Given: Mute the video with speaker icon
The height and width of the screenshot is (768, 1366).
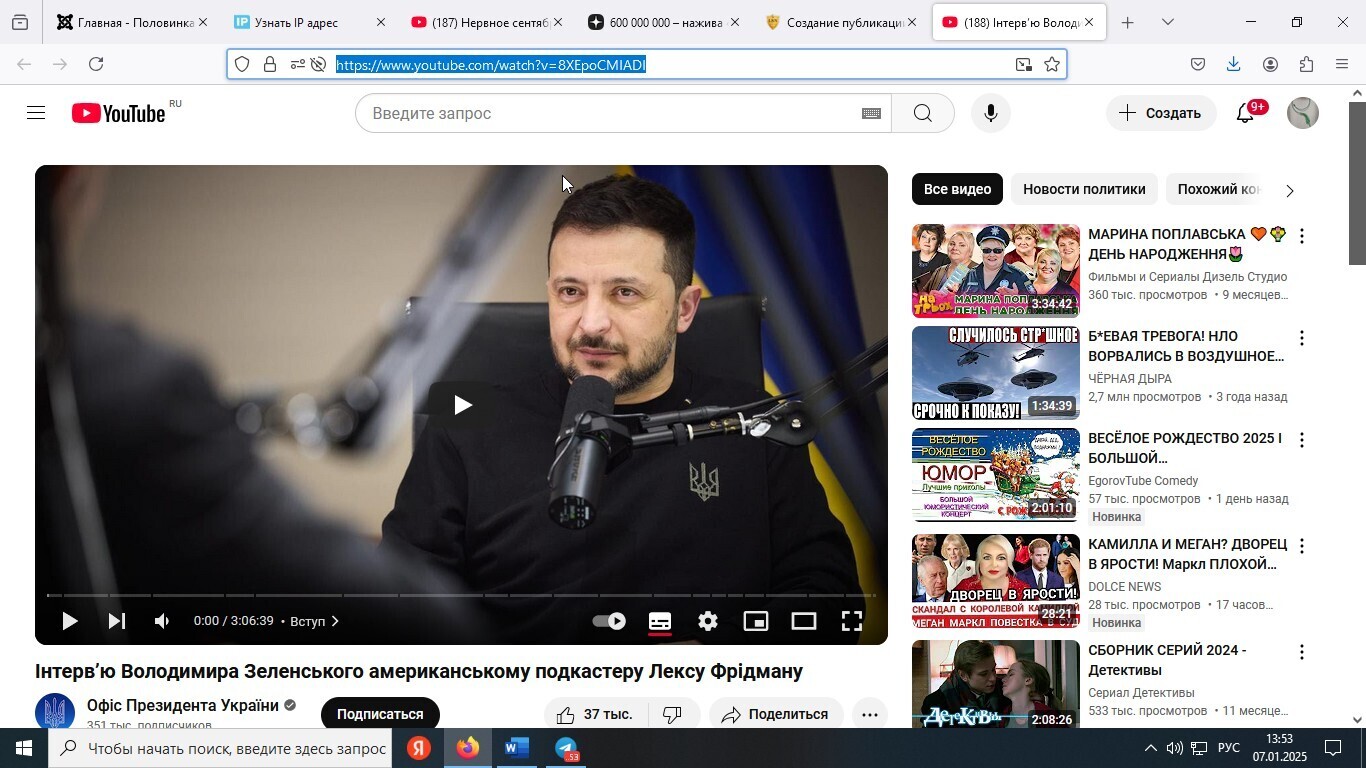Looking at the screenshot, I should pyautogui.click(x=162, y=621).
